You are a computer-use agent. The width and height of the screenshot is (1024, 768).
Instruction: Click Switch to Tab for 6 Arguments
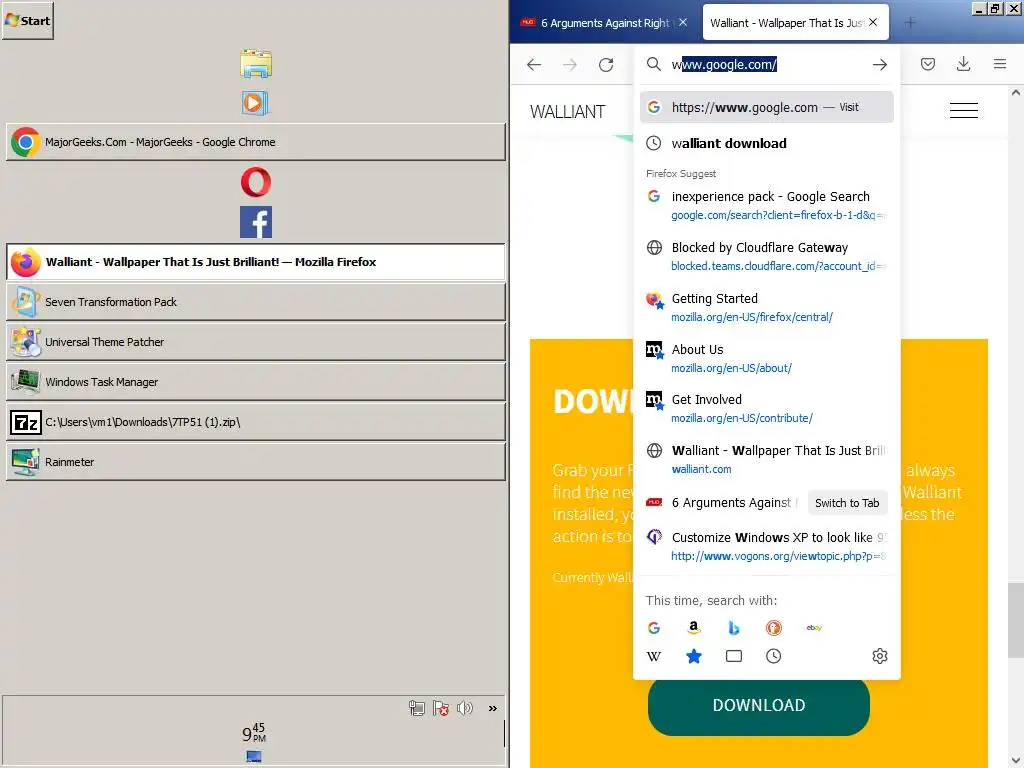coord(847,503)
